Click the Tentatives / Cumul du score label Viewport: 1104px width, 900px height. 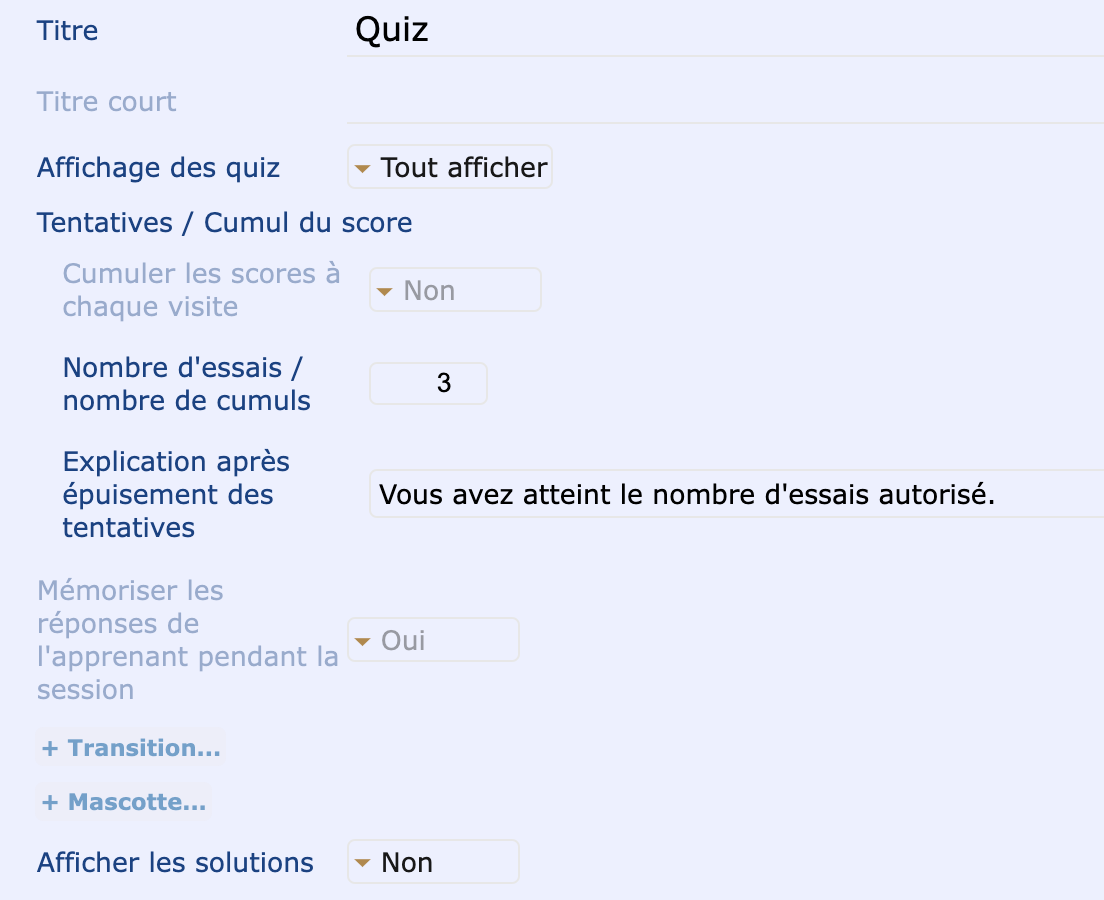pos(225,223)
